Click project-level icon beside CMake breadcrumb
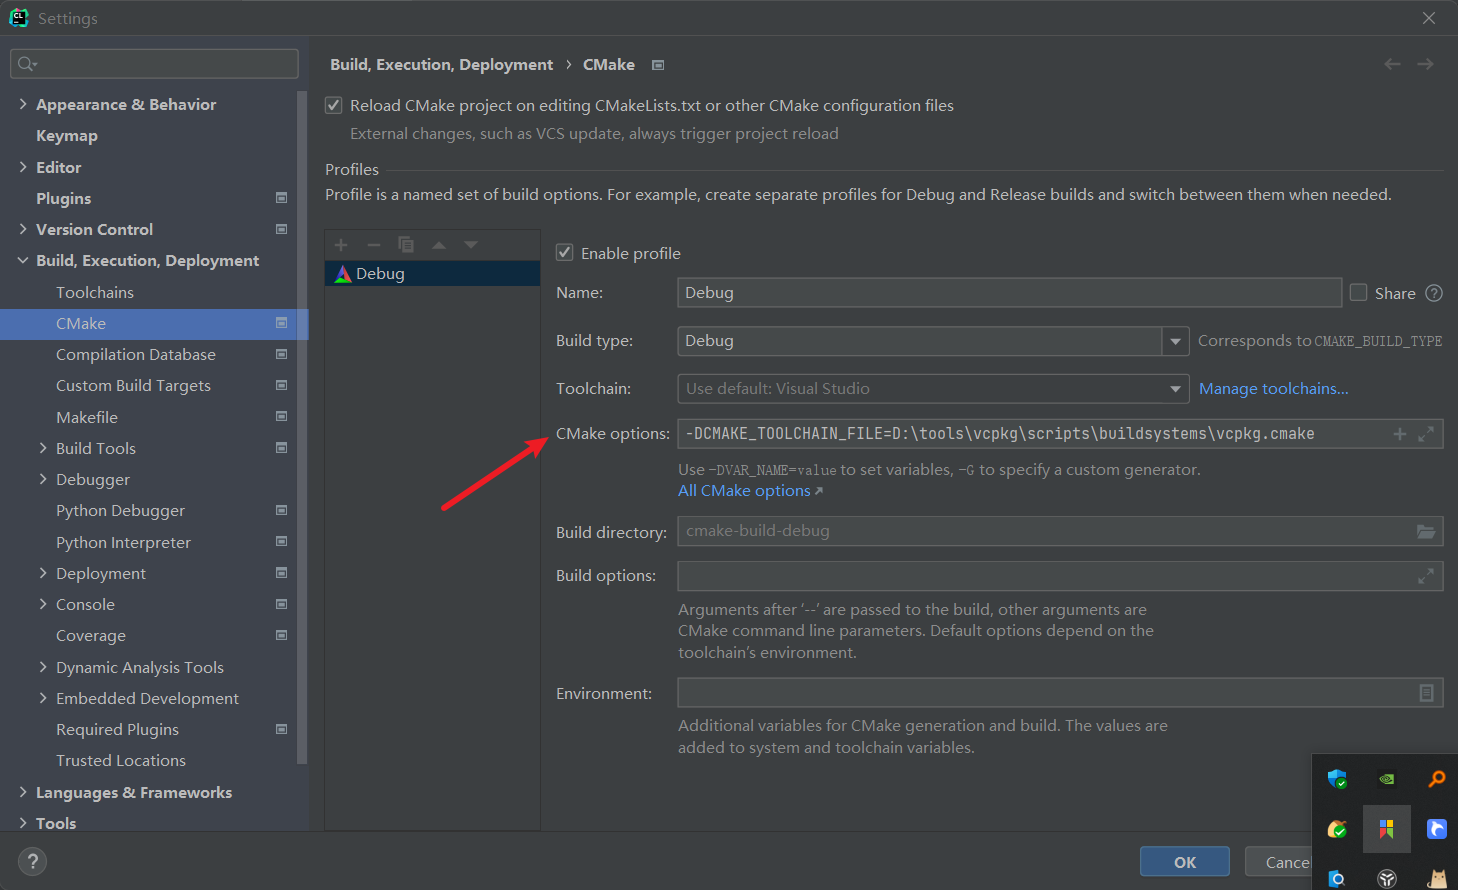Image resolution: width=1458 pixels, height=890 pixels. [658, 65]
